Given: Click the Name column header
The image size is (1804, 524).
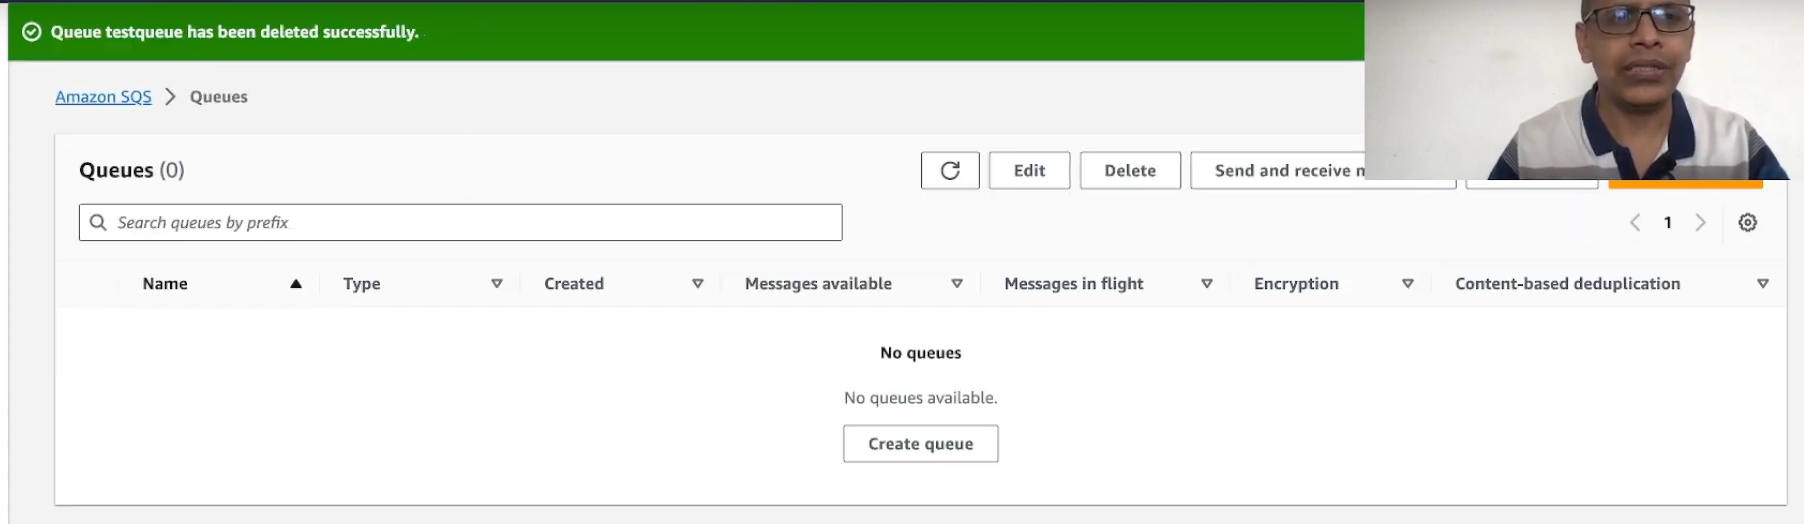Looking at the screenshot, I should click(165, 284).
